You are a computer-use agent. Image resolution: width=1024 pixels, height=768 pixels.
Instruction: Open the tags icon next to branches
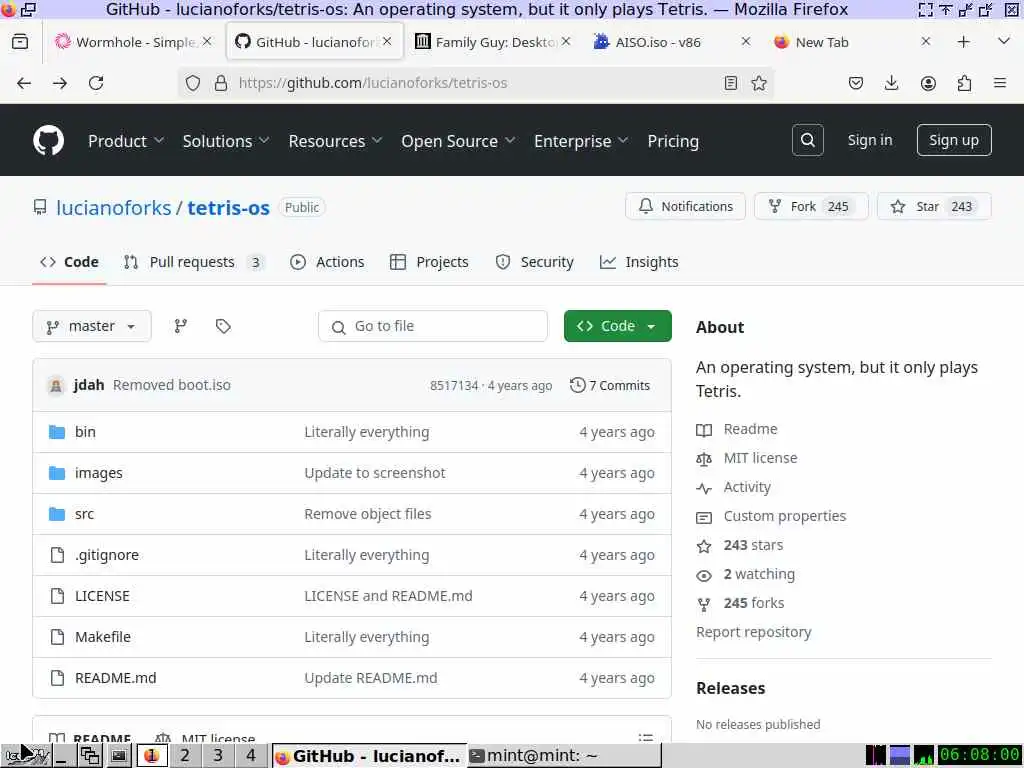[x=223, y=326]
